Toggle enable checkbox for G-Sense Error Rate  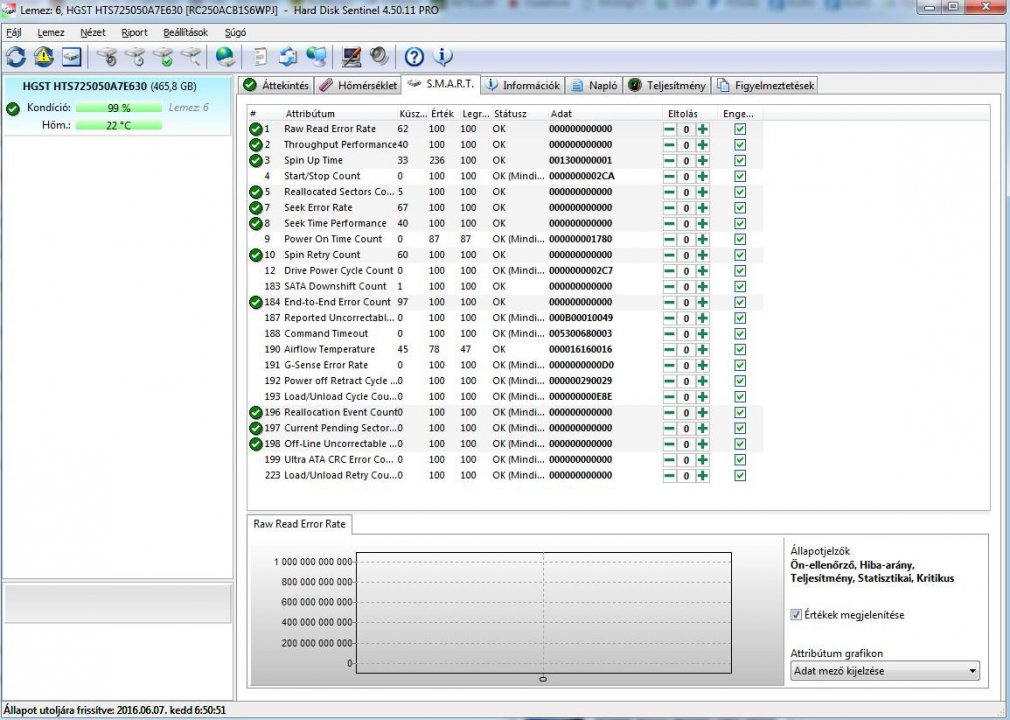pyautogui.click(x=740, y=365)
